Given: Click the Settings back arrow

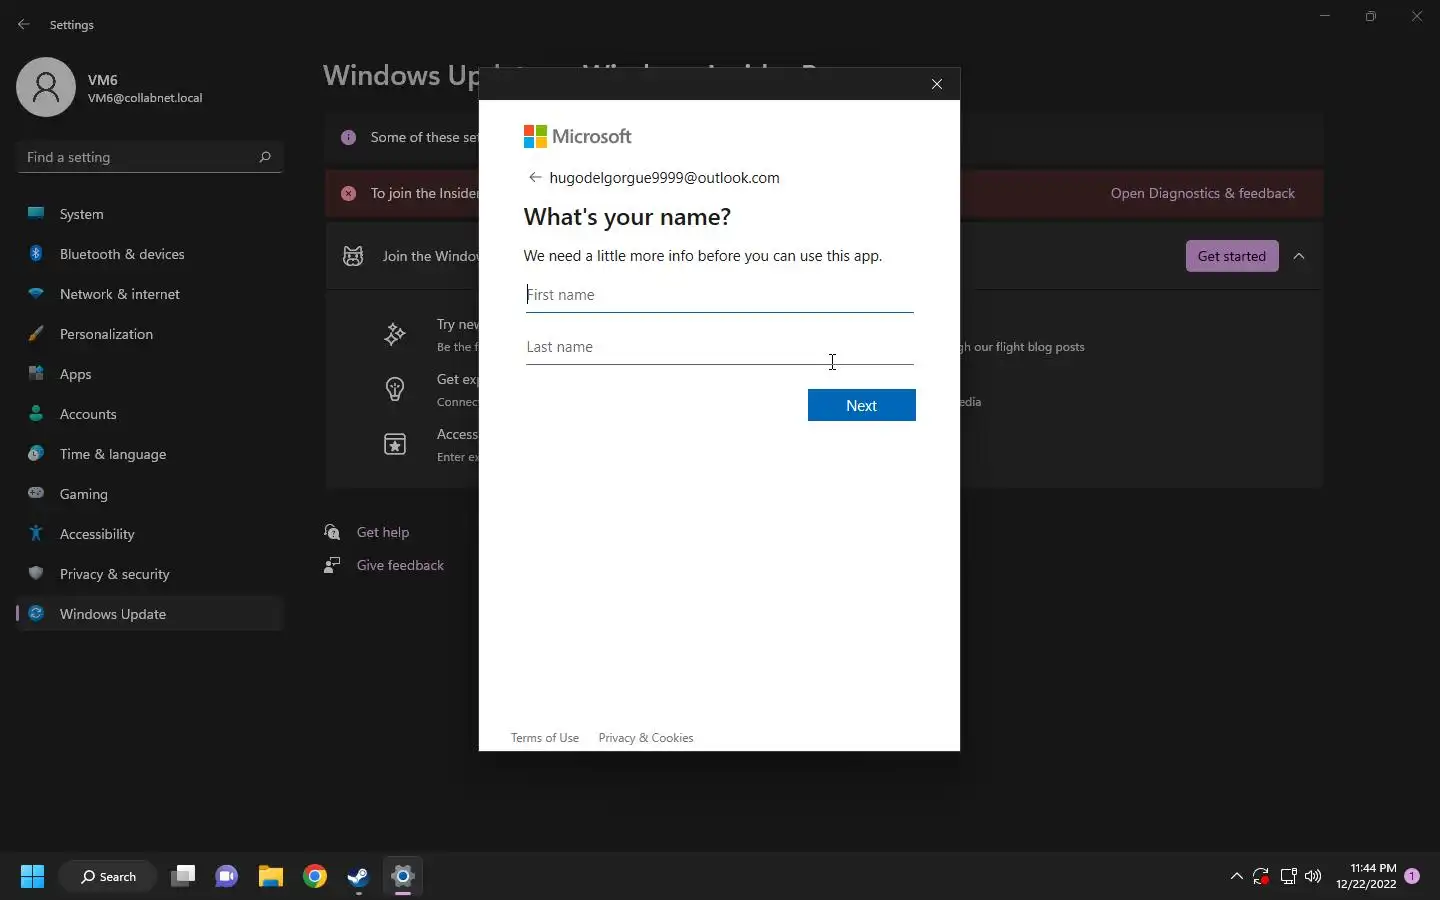Looking at the screenshot, I should [24, 24].
